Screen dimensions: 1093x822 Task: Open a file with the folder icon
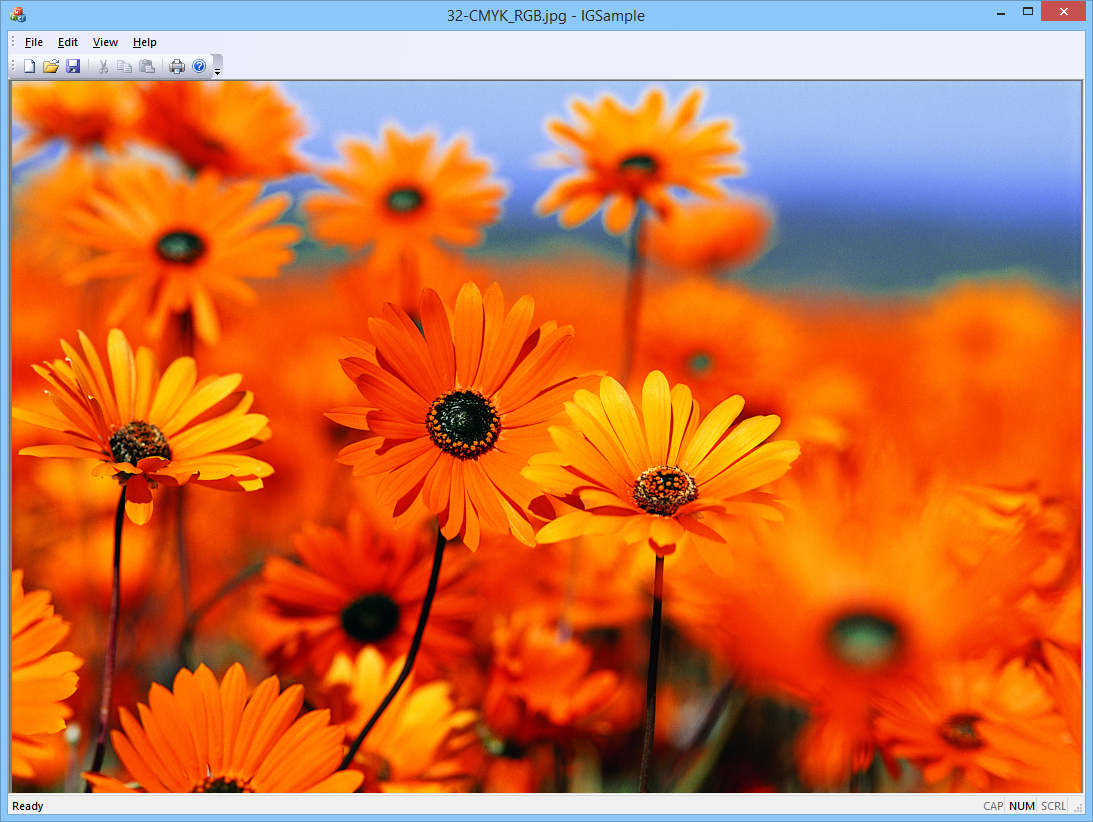(51, 66)
